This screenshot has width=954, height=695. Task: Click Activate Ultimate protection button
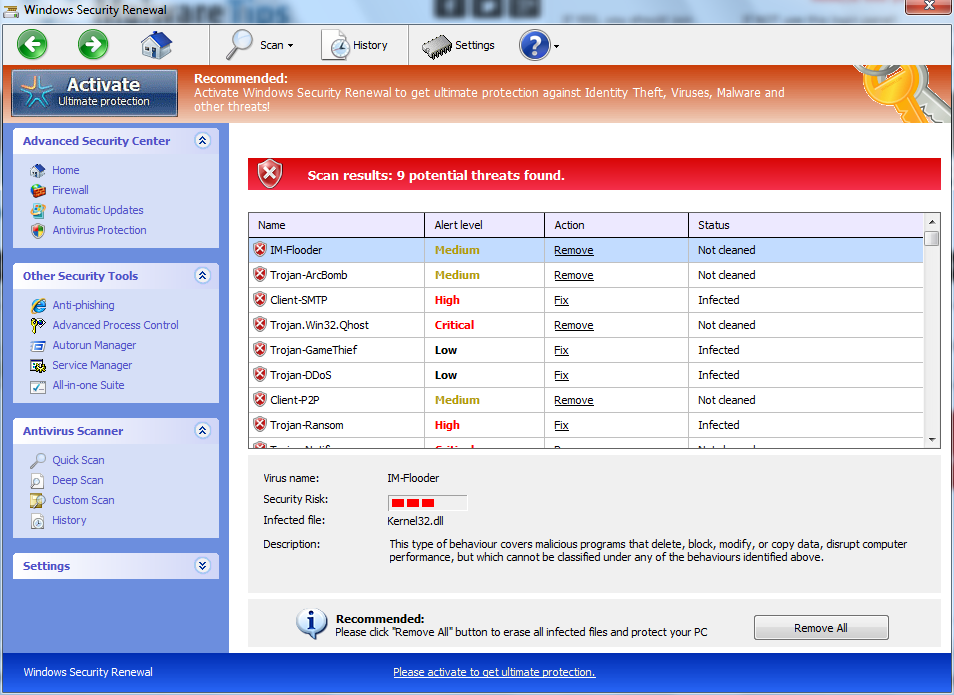pyautogui.click(x=95, y=93)
